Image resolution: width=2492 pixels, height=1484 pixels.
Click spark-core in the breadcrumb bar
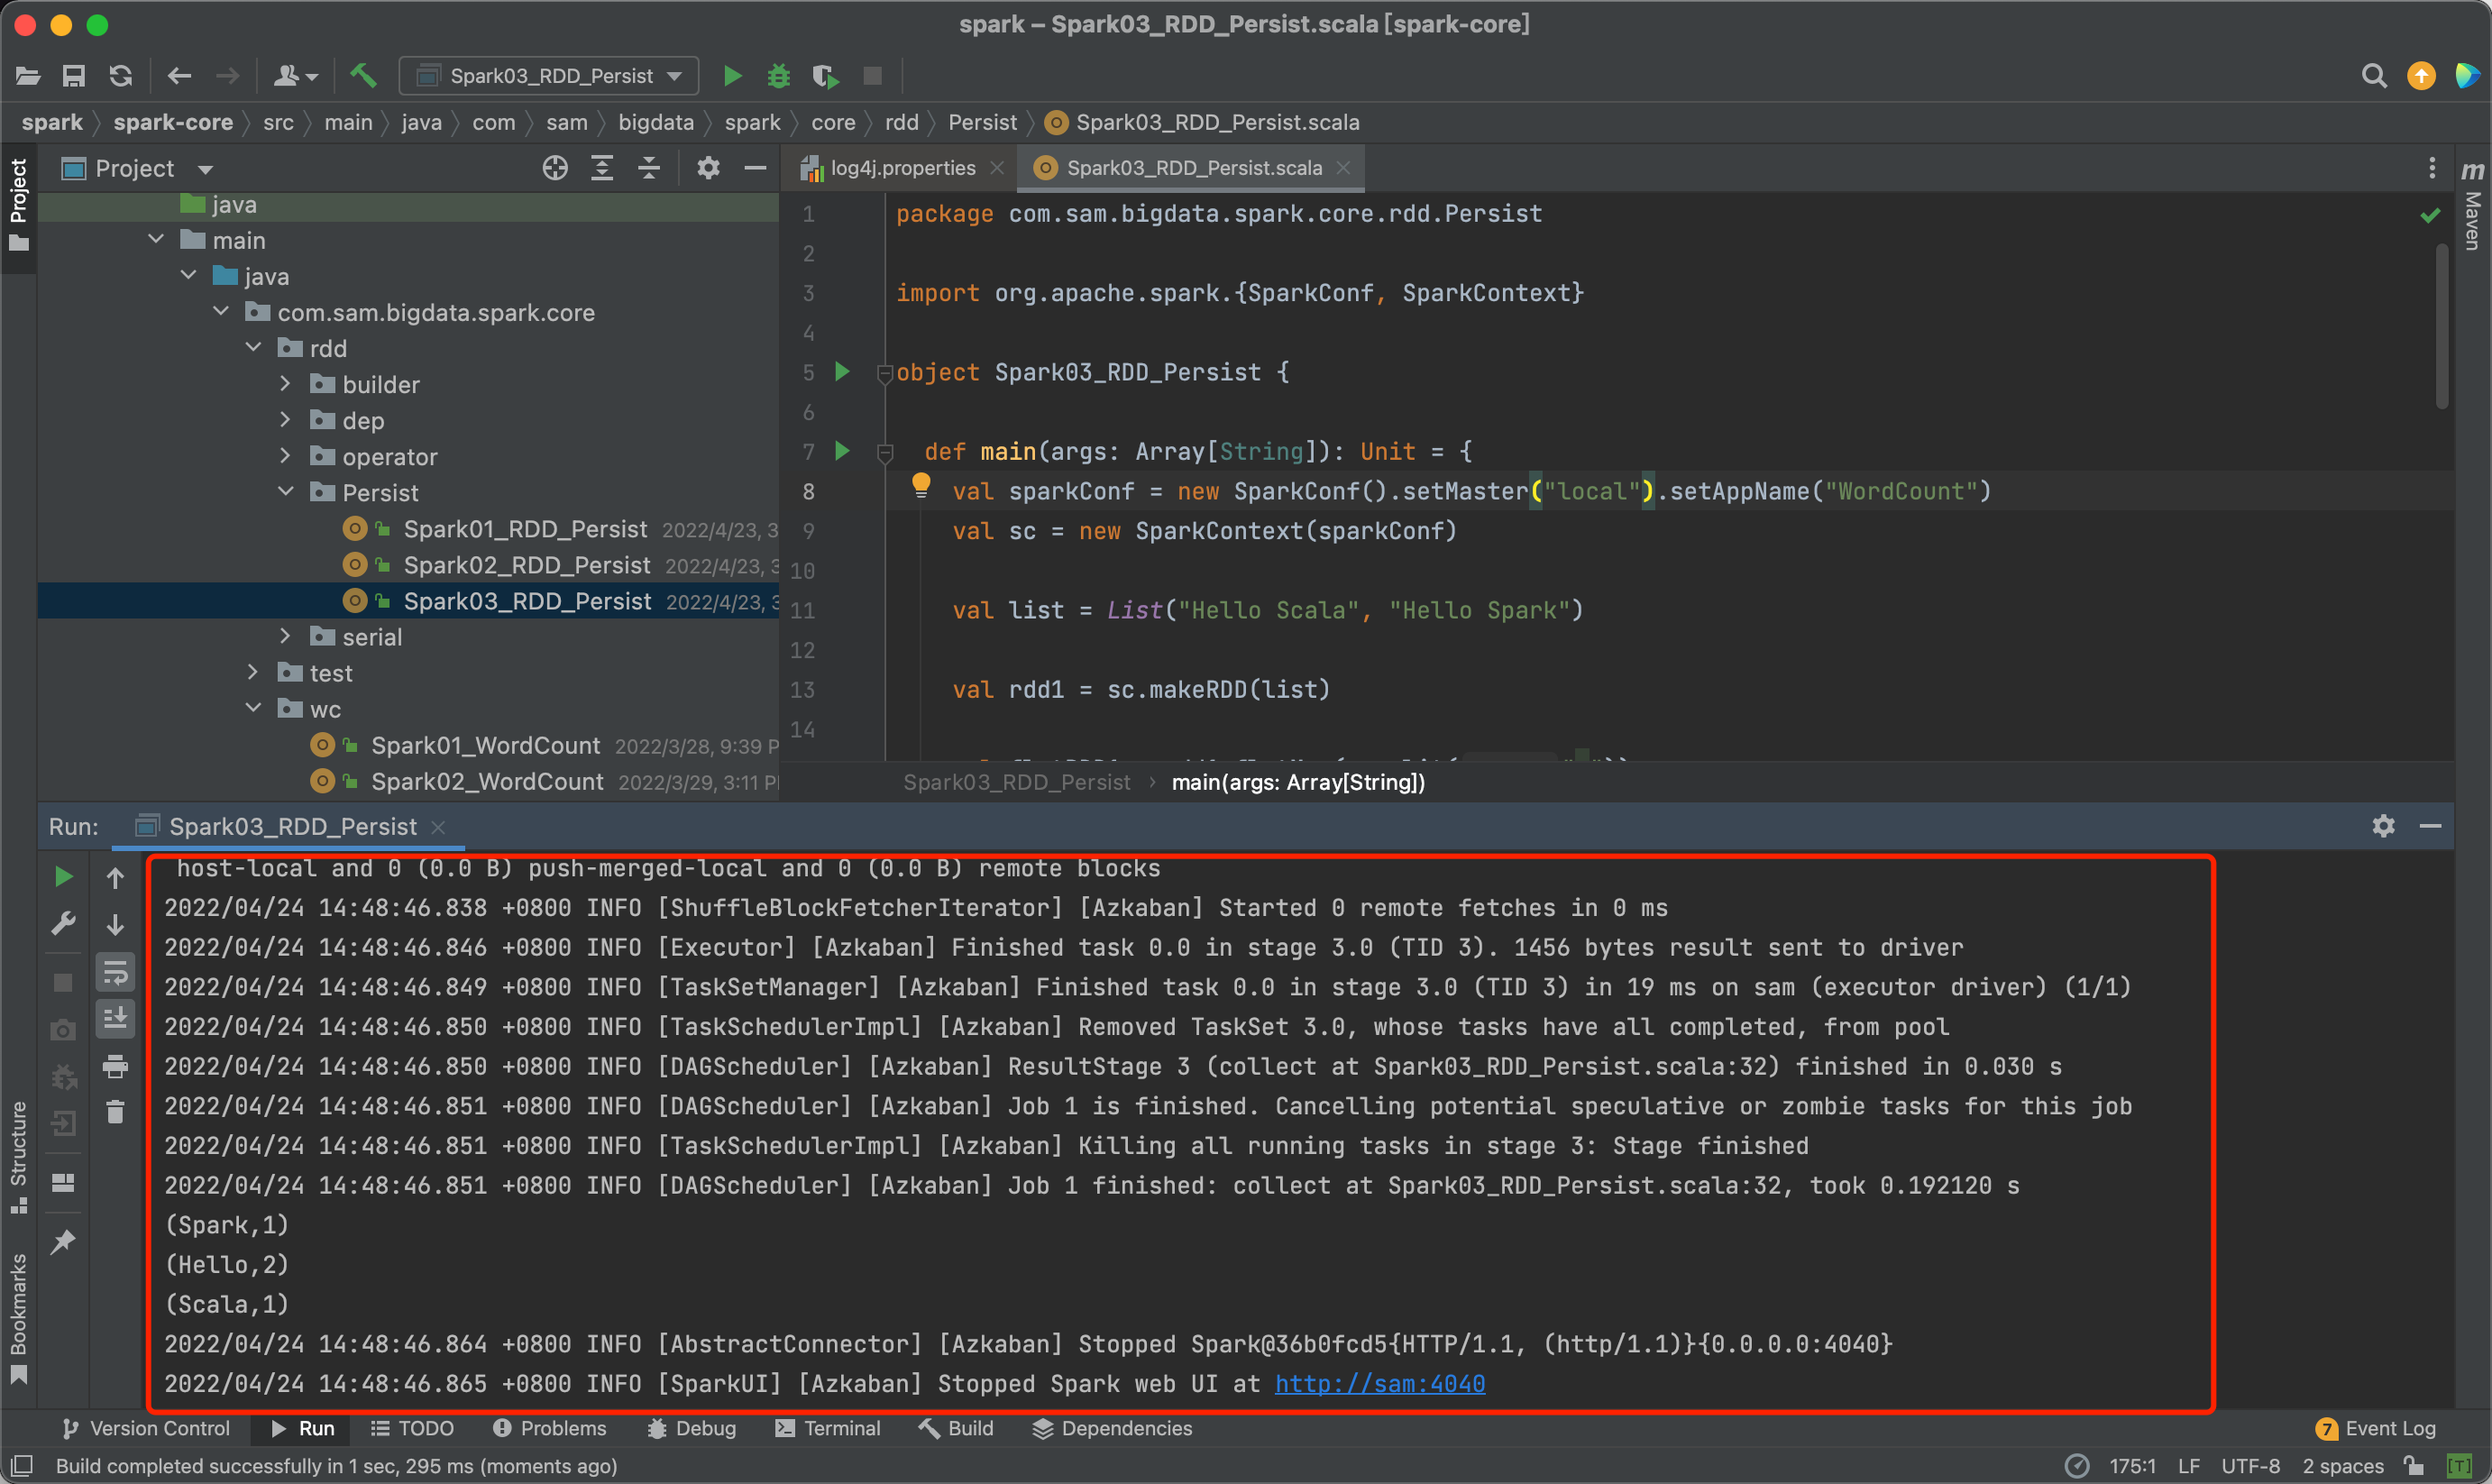click(x=173, y=122)
